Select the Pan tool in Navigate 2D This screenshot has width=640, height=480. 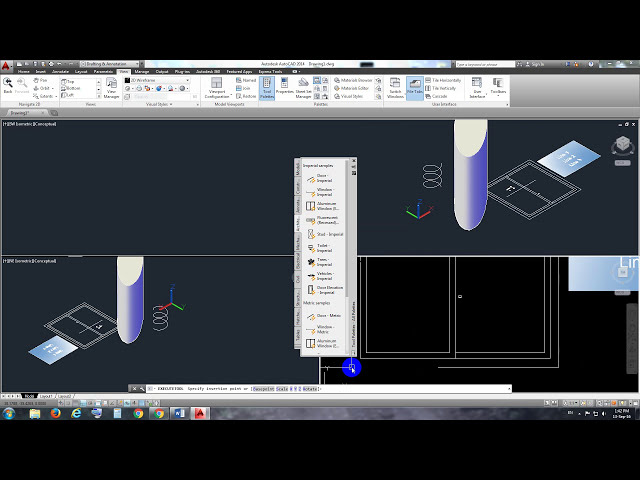(x=40, y=80)
